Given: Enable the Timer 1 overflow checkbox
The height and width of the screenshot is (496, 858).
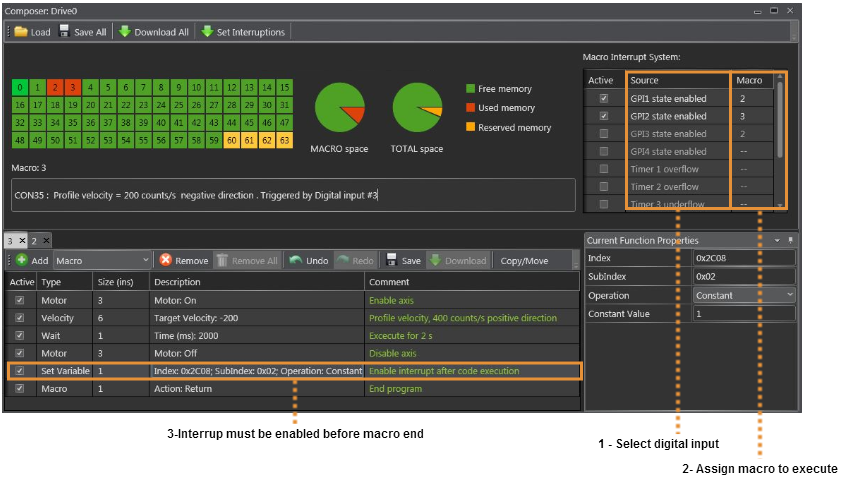Looking at the screenshot, I should [603, 169].
